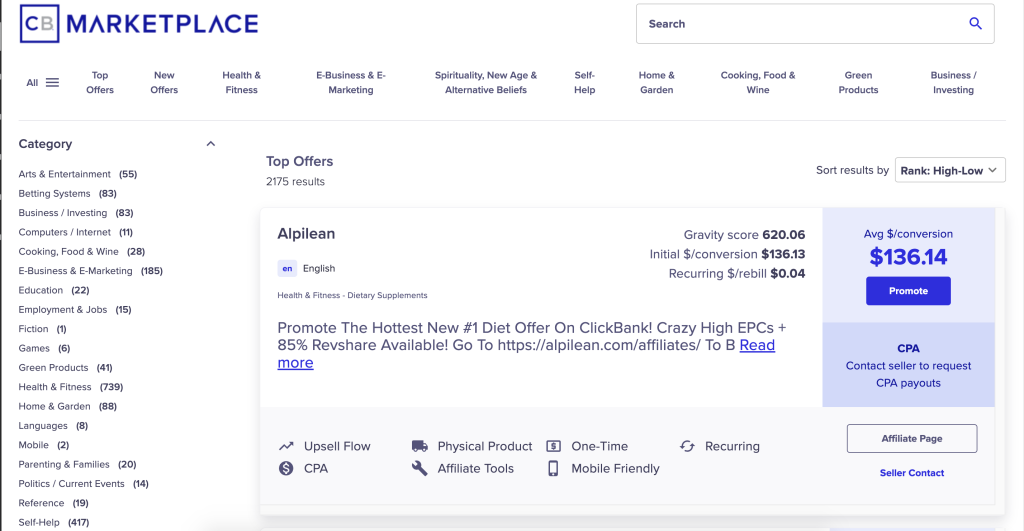Filter by Education category

(54, 290)
